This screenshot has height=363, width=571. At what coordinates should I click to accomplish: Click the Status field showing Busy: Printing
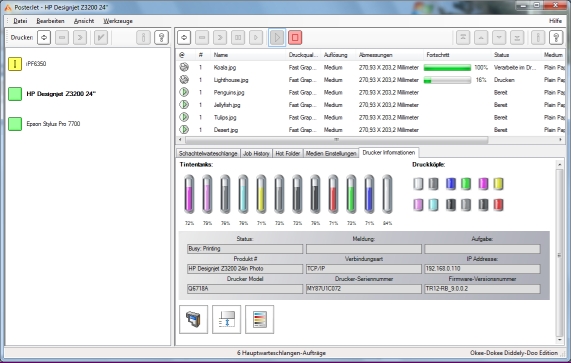(x=245, y=249)
